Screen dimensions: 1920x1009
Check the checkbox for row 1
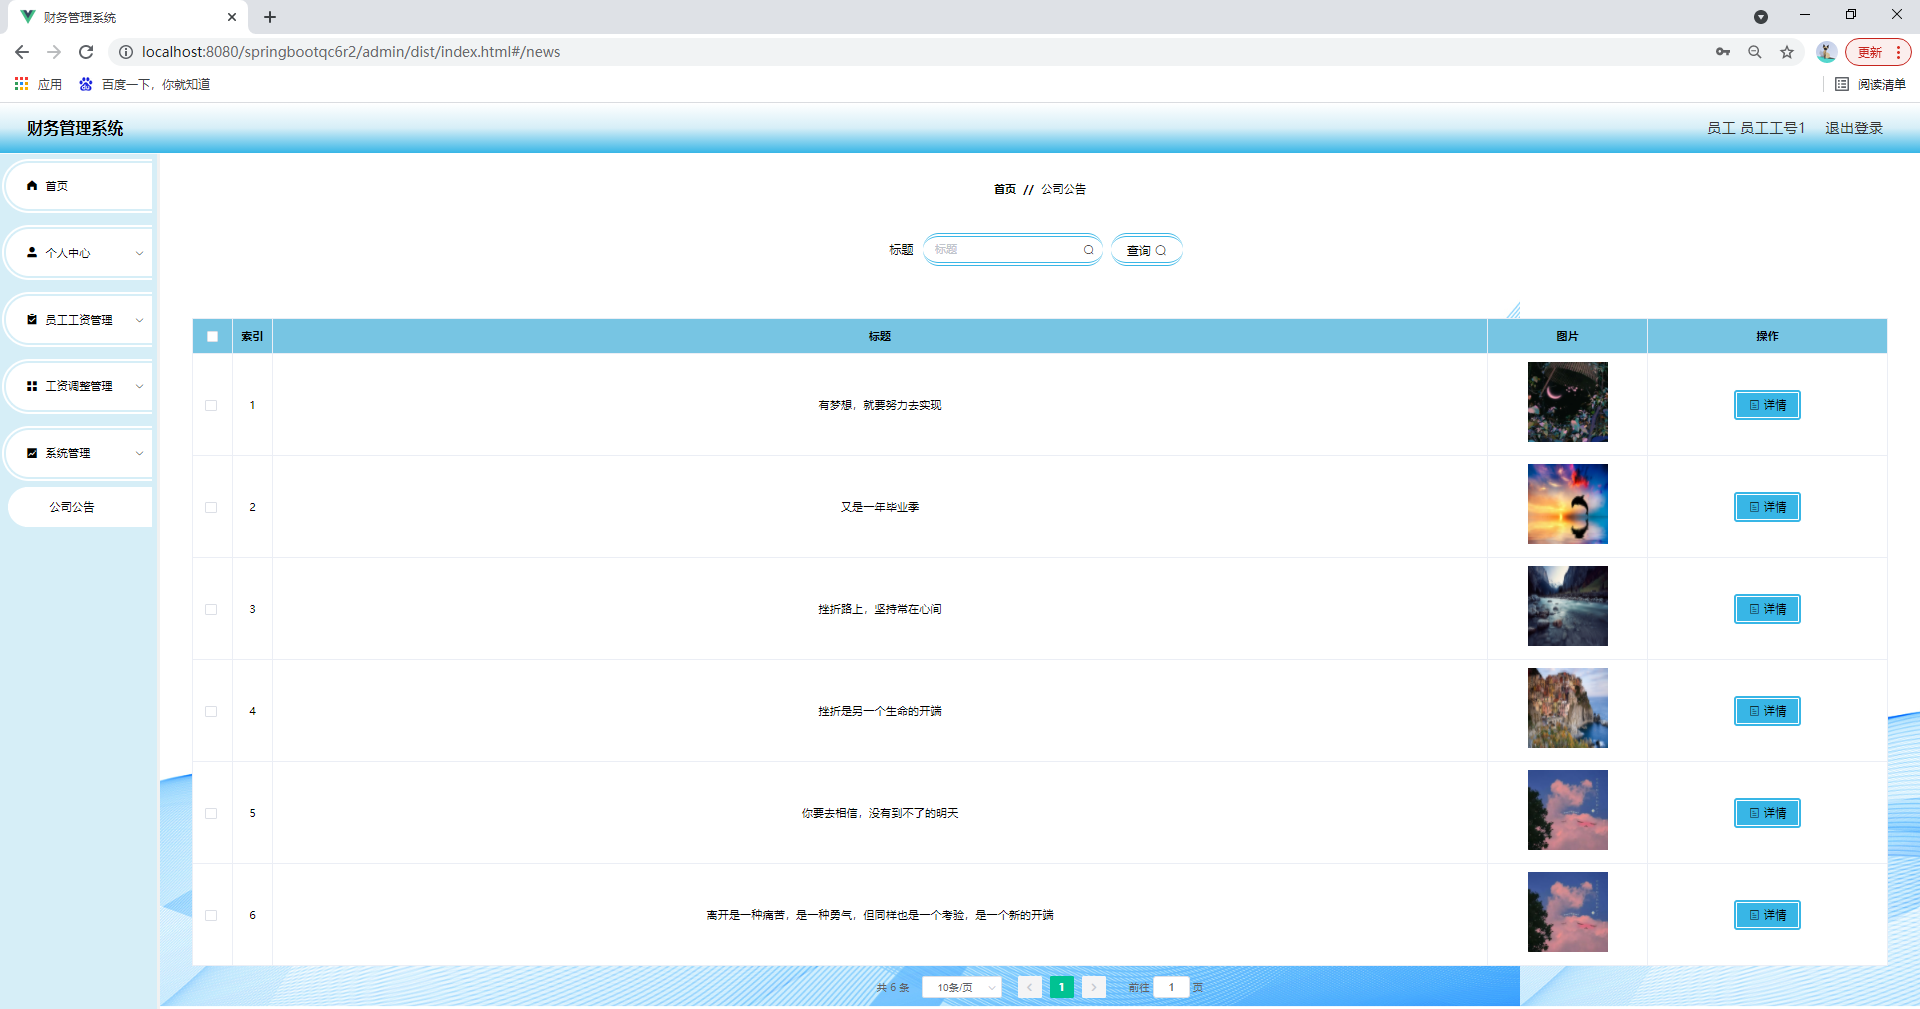pyautogui.click(x=211, y=406)
